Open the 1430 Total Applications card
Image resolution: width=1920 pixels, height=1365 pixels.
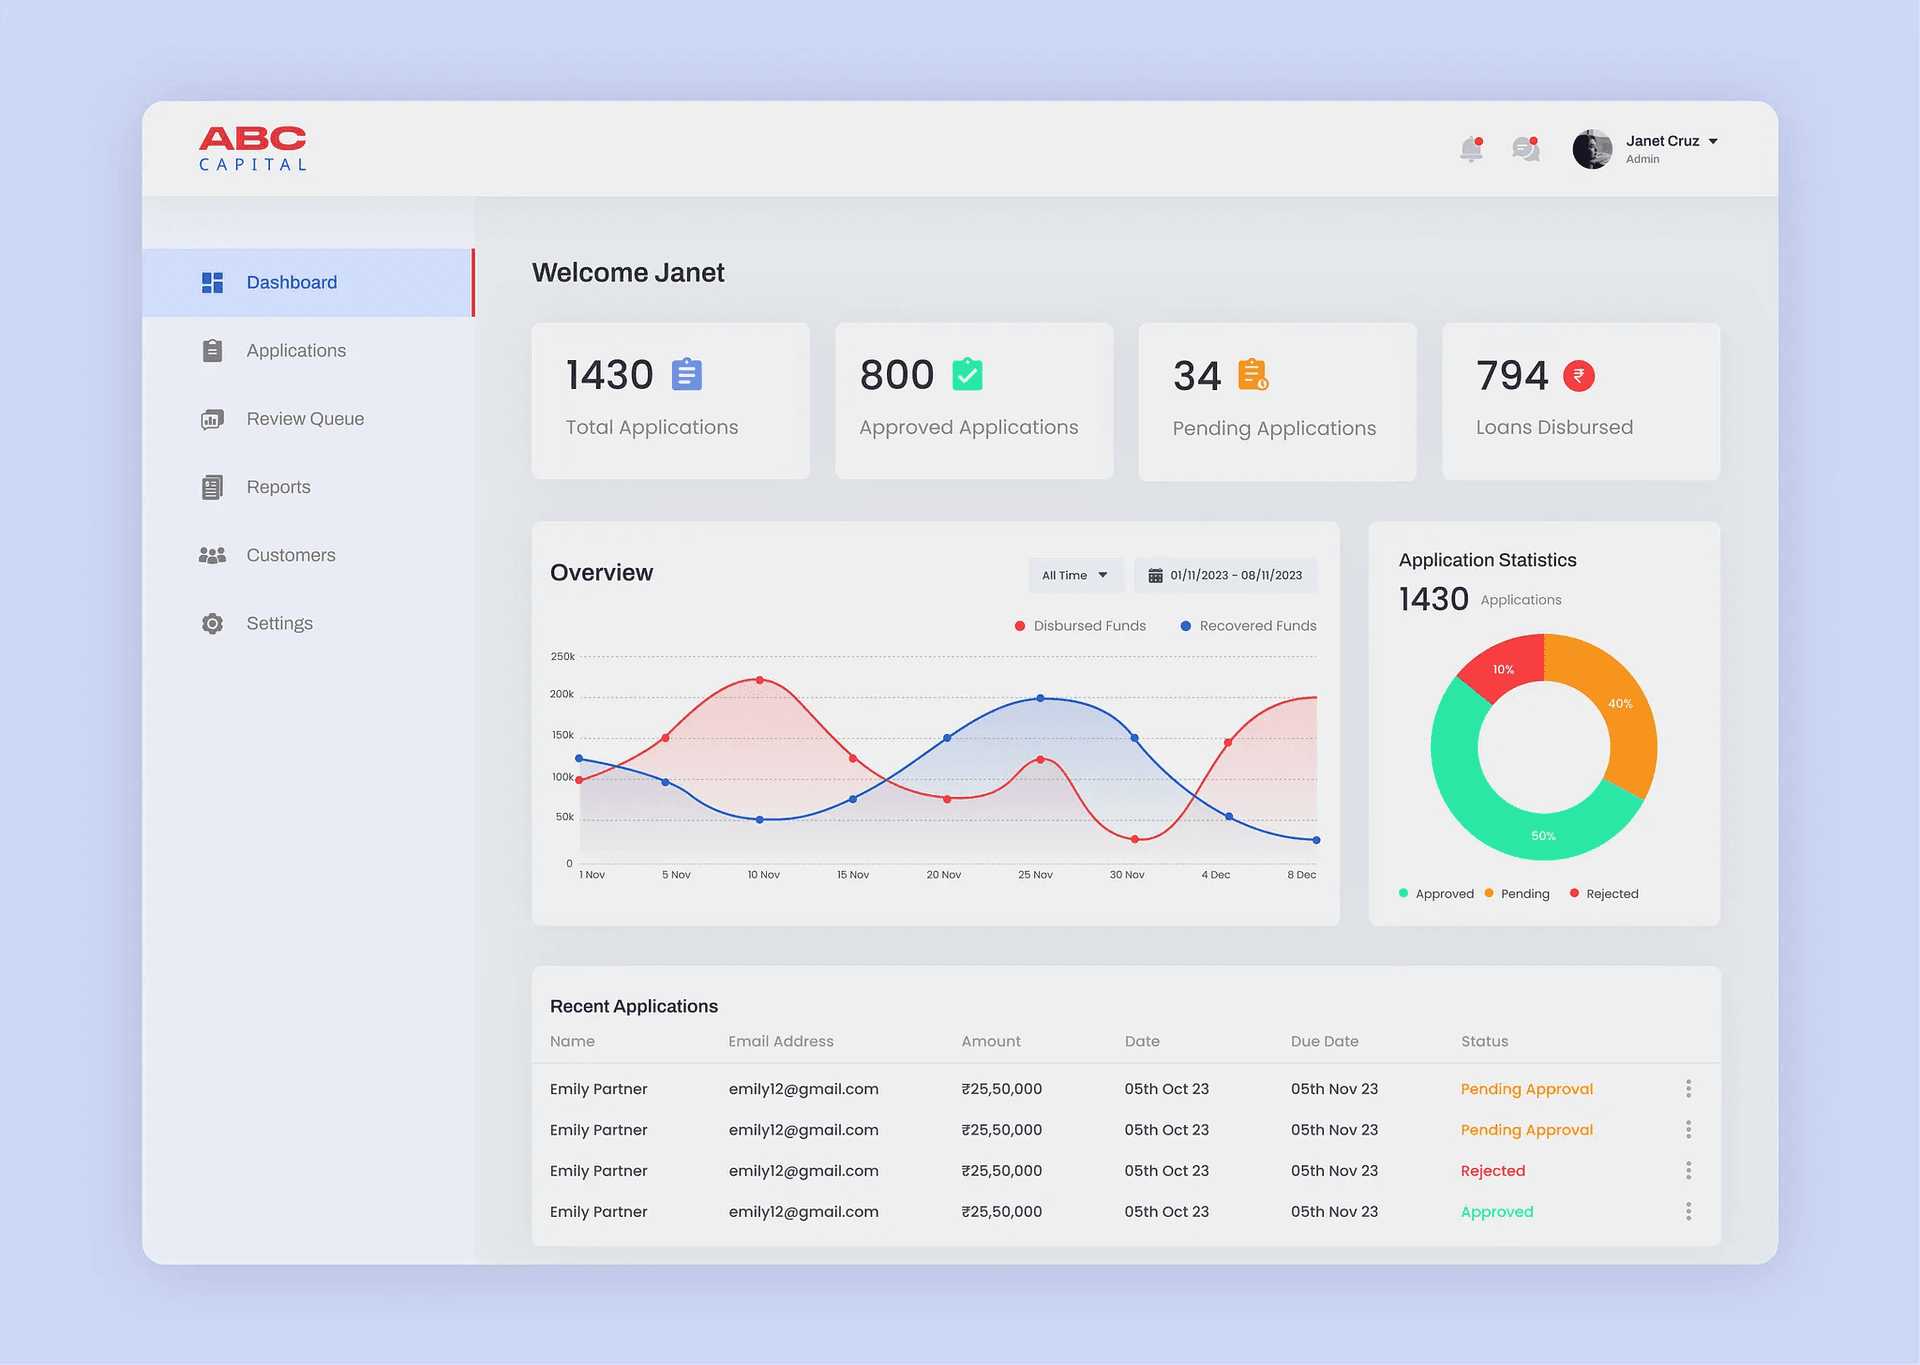(x=671, y=401)
